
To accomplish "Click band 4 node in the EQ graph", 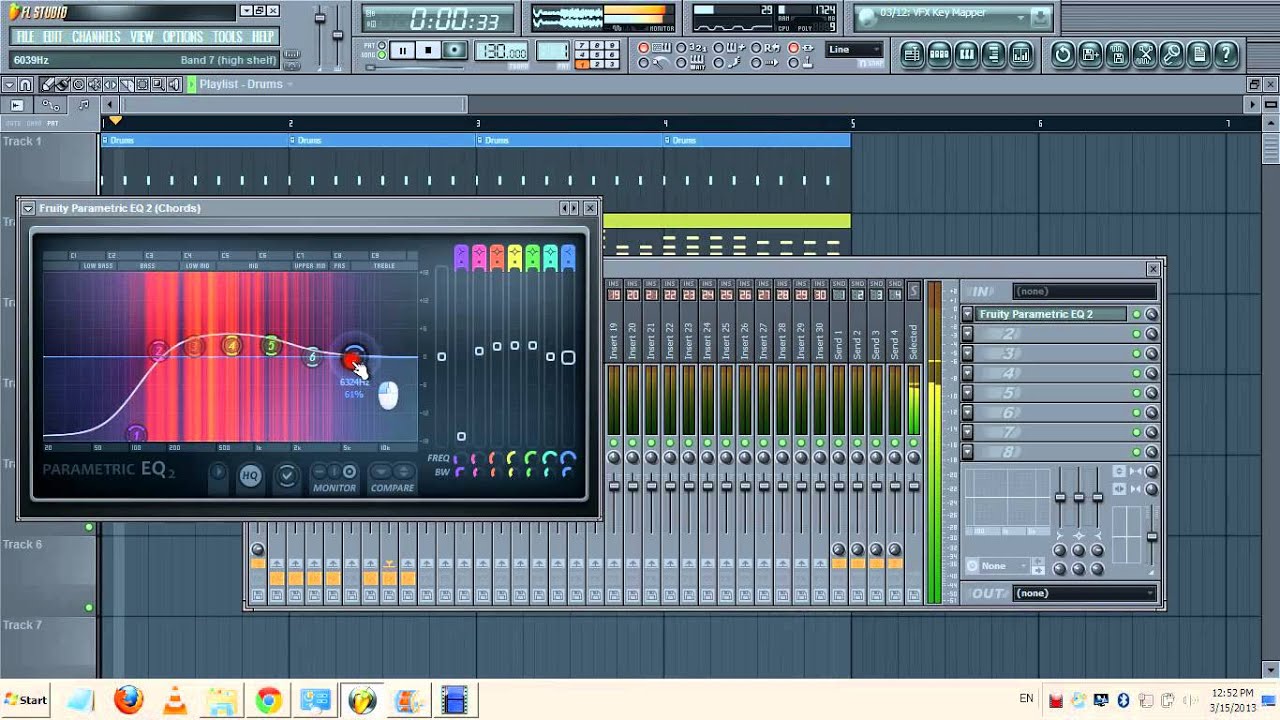I will tap(232, 346).
